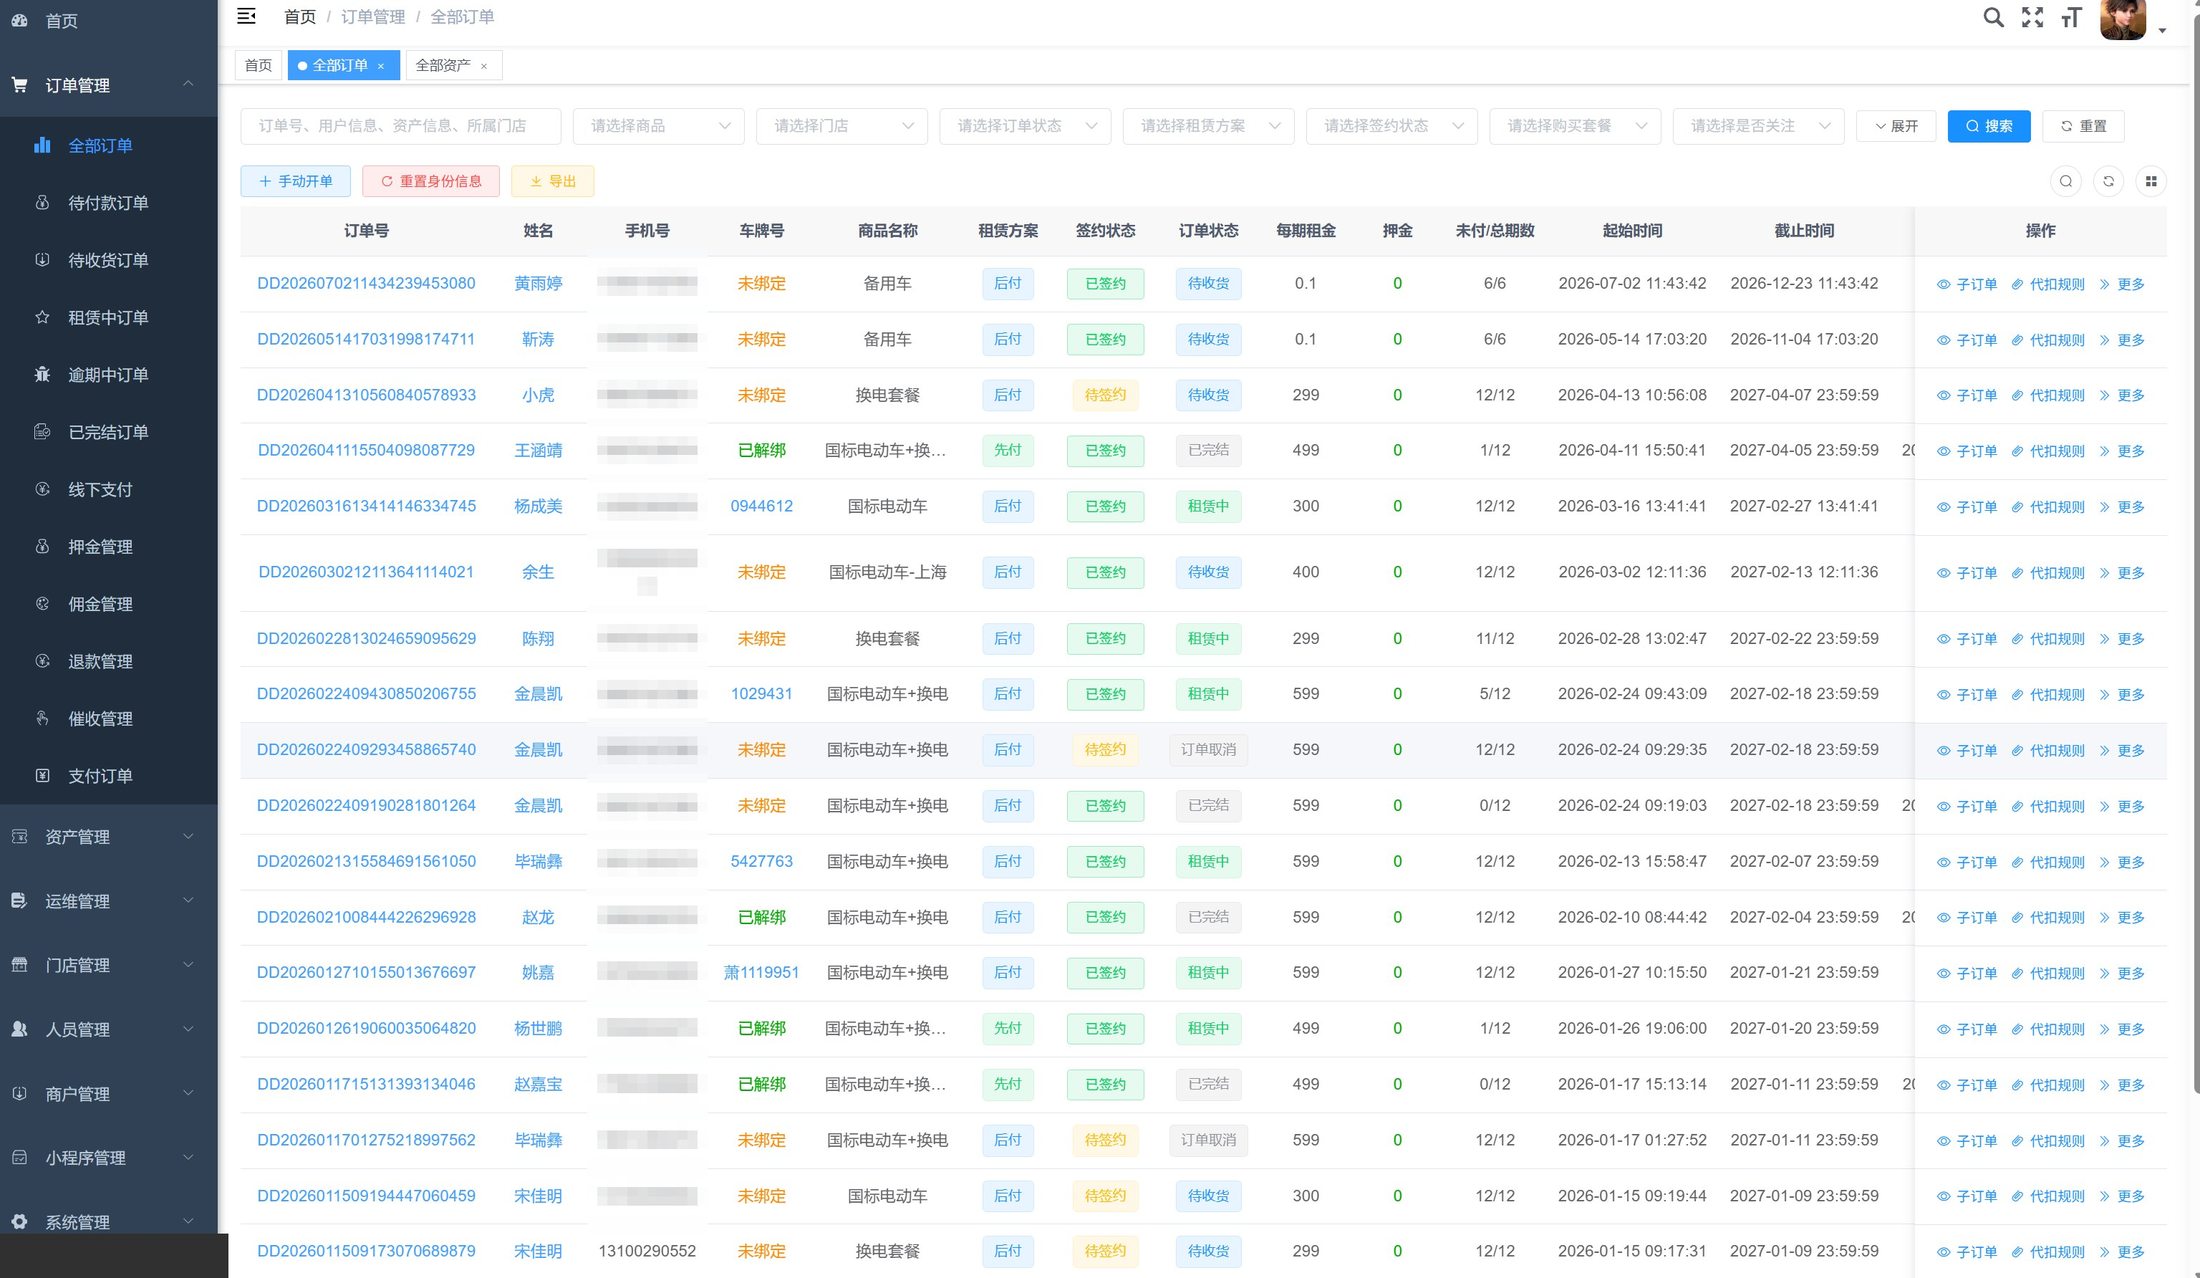The image size is (2200, 1278).
Task: Close the 全部订单 tab with its x
Action: pos(381,66)
